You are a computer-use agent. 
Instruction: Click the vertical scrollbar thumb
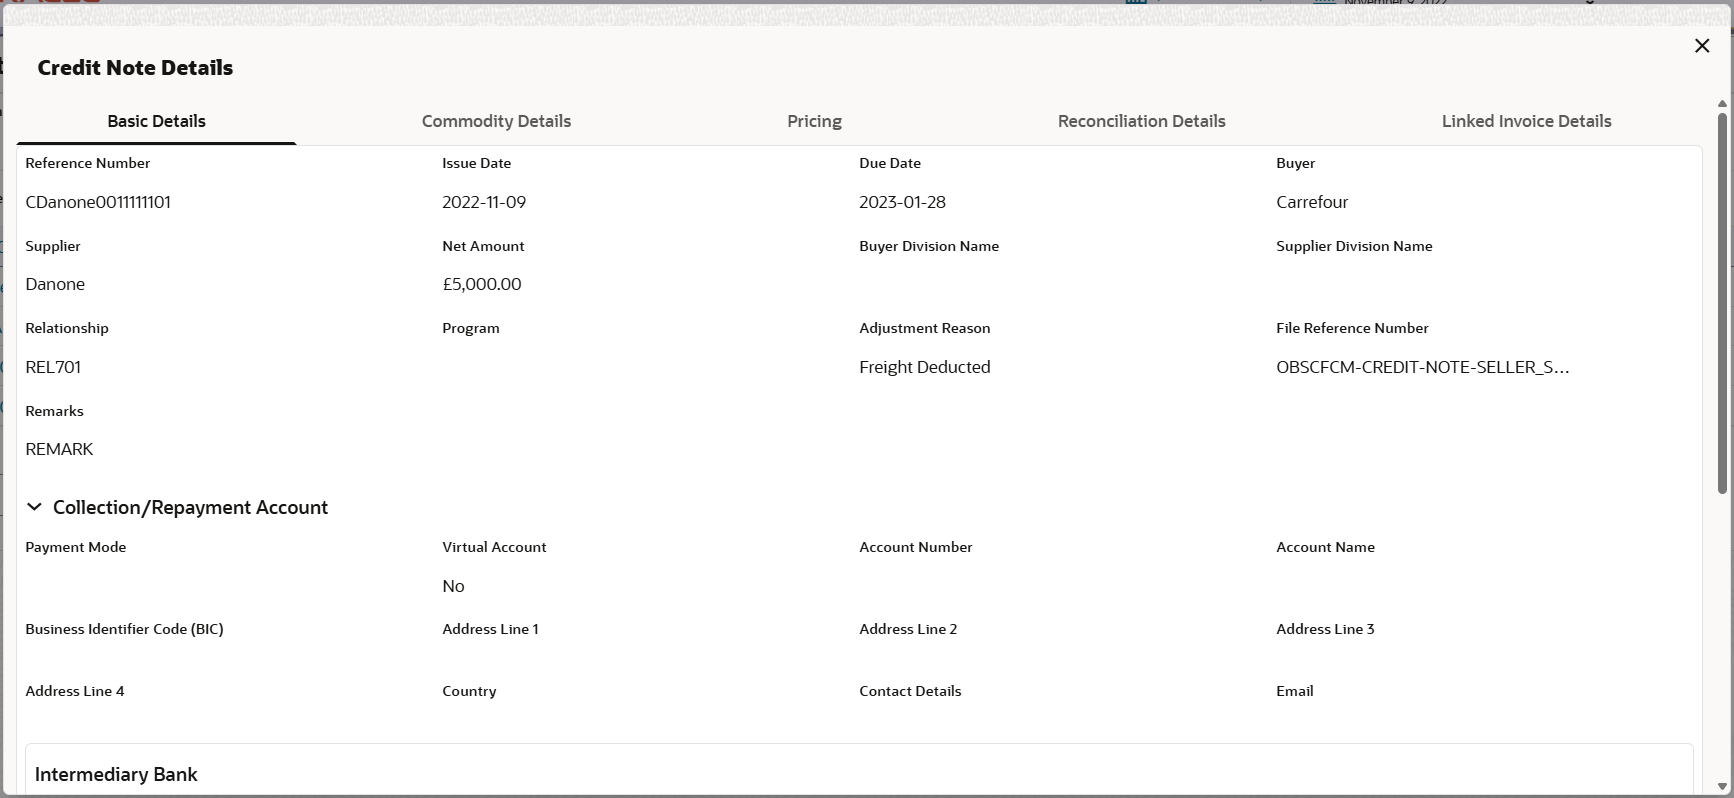point(1722,302)
